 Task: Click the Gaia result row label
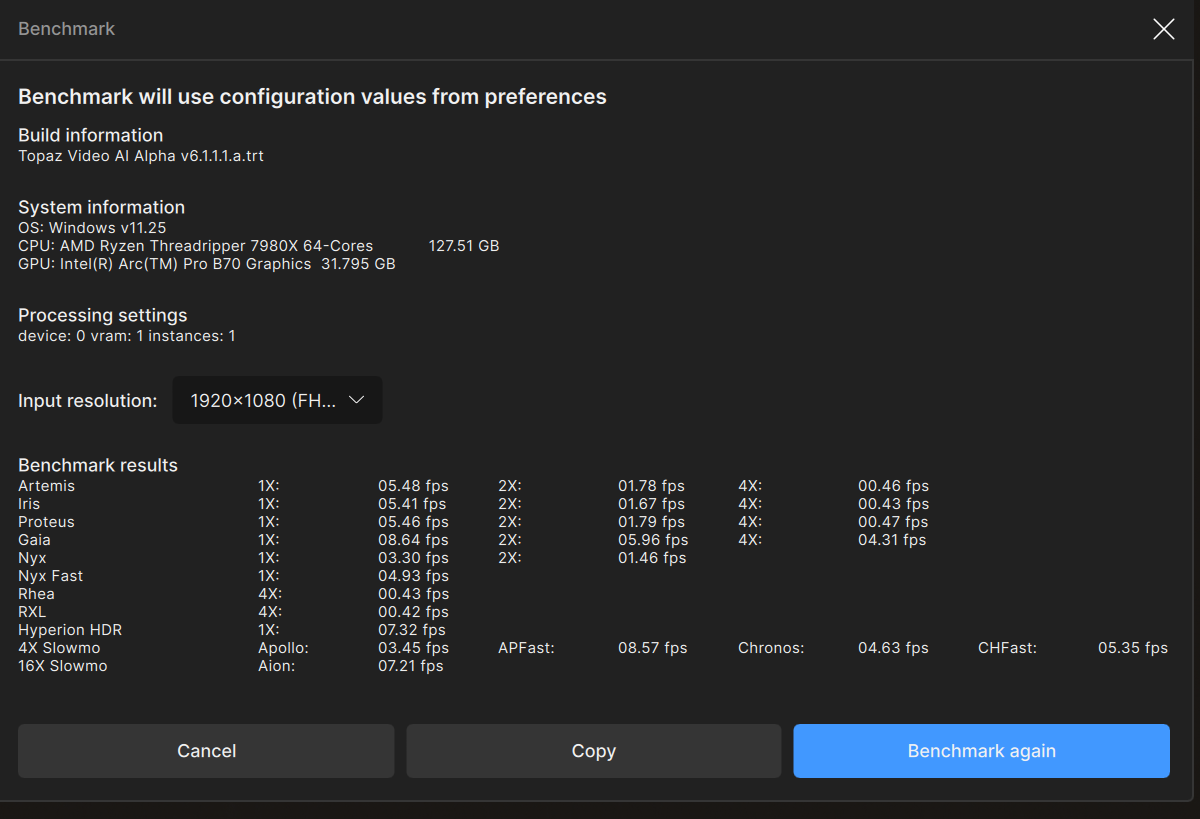click(34, 540)
